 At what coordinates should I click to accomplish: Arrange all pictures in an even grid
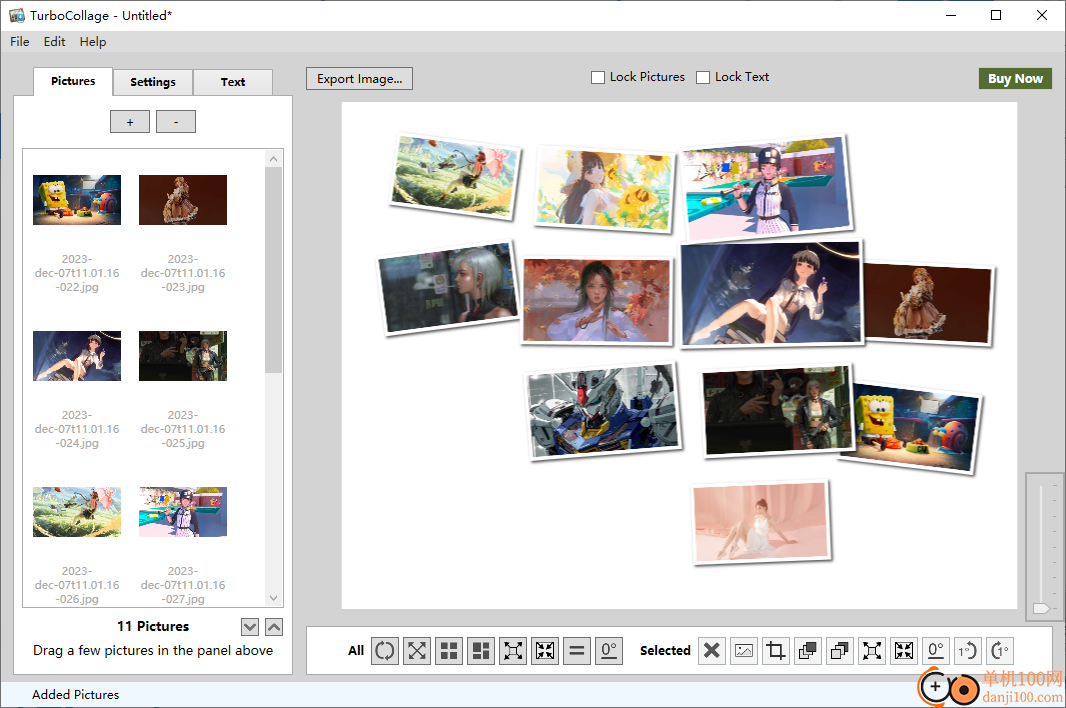(449, 651)
